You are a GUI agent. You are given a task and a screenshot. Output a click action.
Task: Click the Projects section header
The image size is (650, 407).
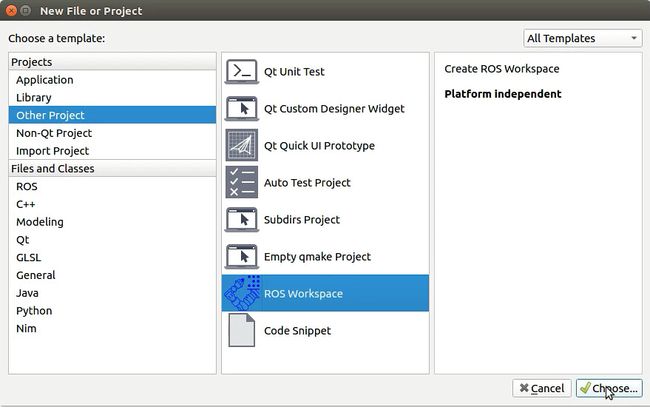click(112, 62)
